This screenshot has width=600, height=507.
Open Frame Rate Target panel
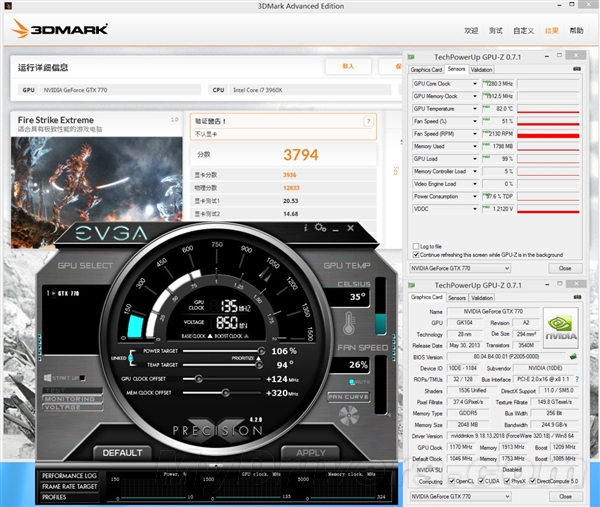69,486
